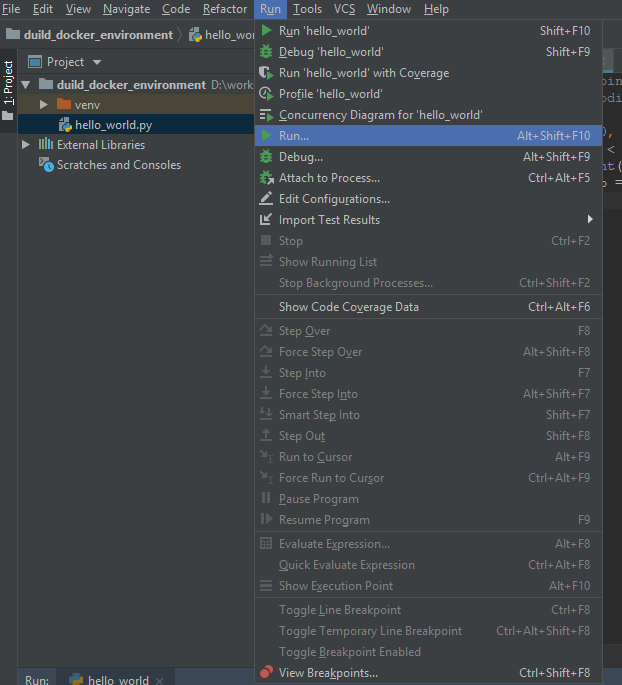Click the hello_world breadcrumb file item
The height and width of the screenshot is (685, 622).
pyautogui.click(x=221, y=35)
